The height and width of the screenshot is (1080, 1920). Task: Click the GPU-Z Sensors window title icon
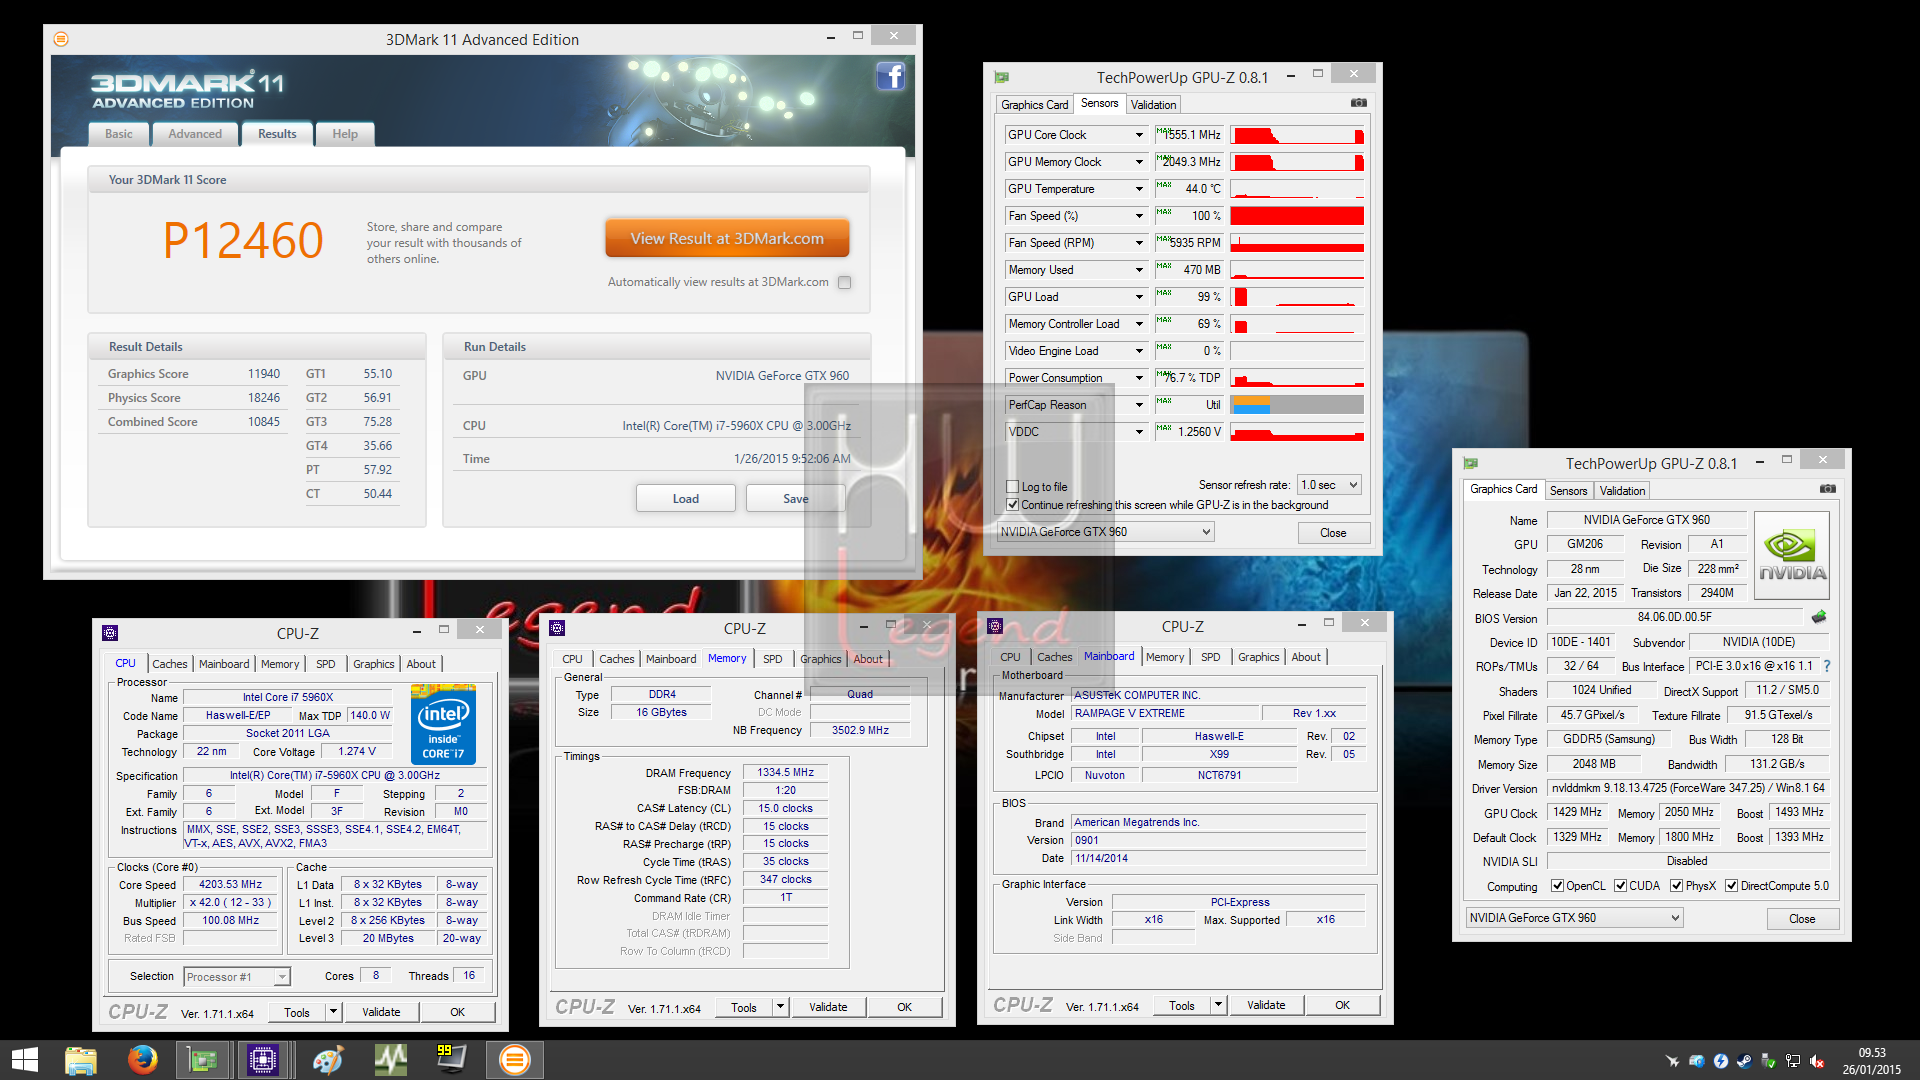point(1001,77)
